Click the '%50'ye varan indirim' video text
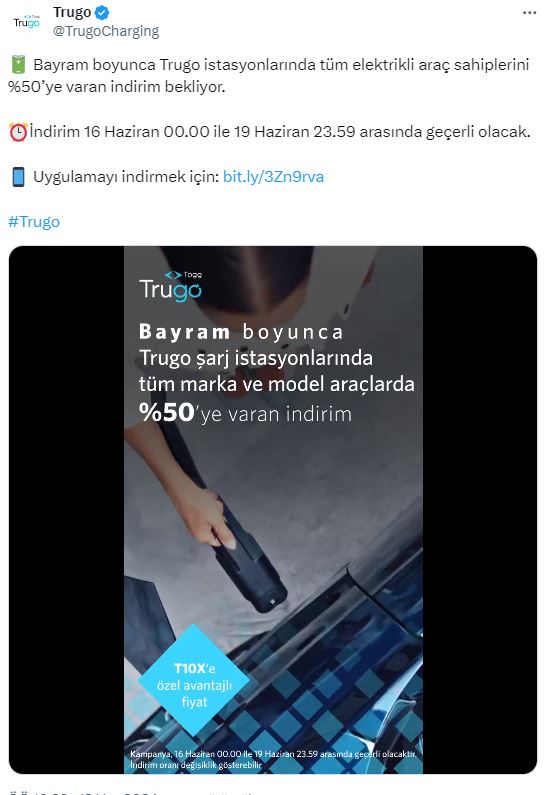The width and height of the screenshot is (552, 795). [x=245, y=413]
